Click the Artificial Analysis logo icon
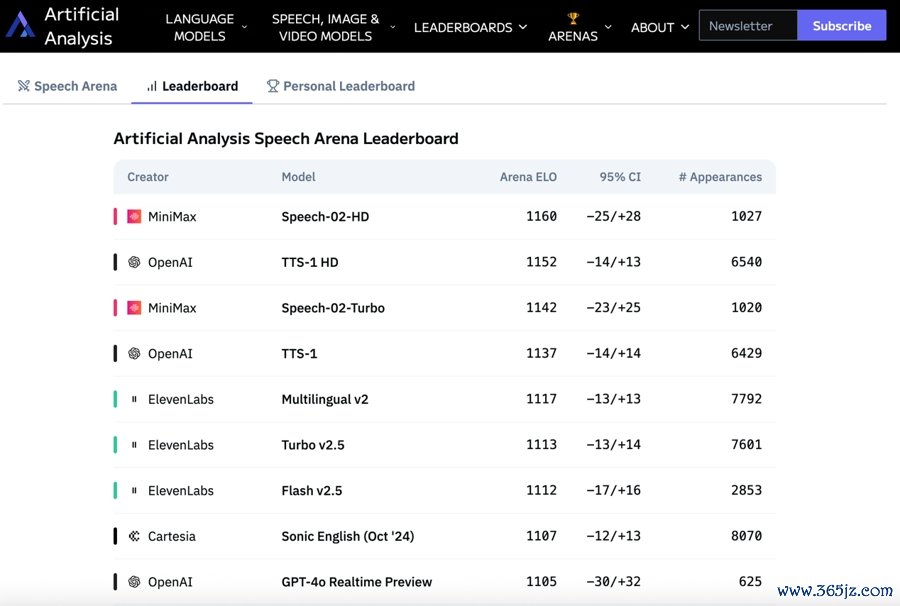Screen dimensions: 900x606 click(20, 26)
